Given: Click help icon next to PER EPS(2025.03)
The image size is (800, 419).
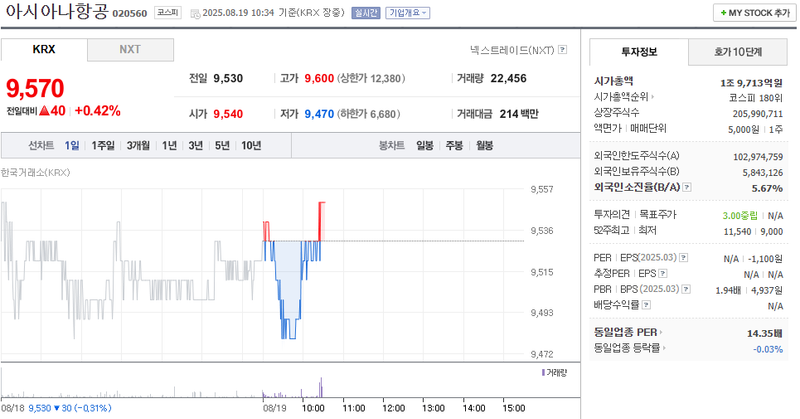Looking at the screenshot, I should tap(684, 258).
